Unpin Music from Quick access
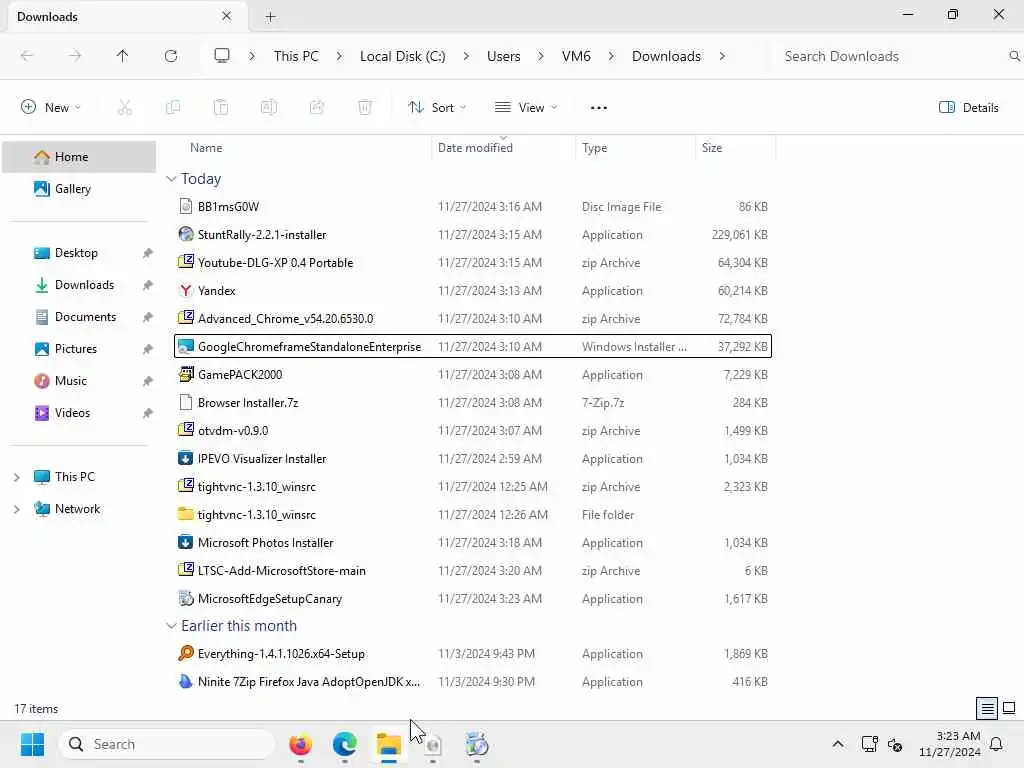 coord(148,381)
